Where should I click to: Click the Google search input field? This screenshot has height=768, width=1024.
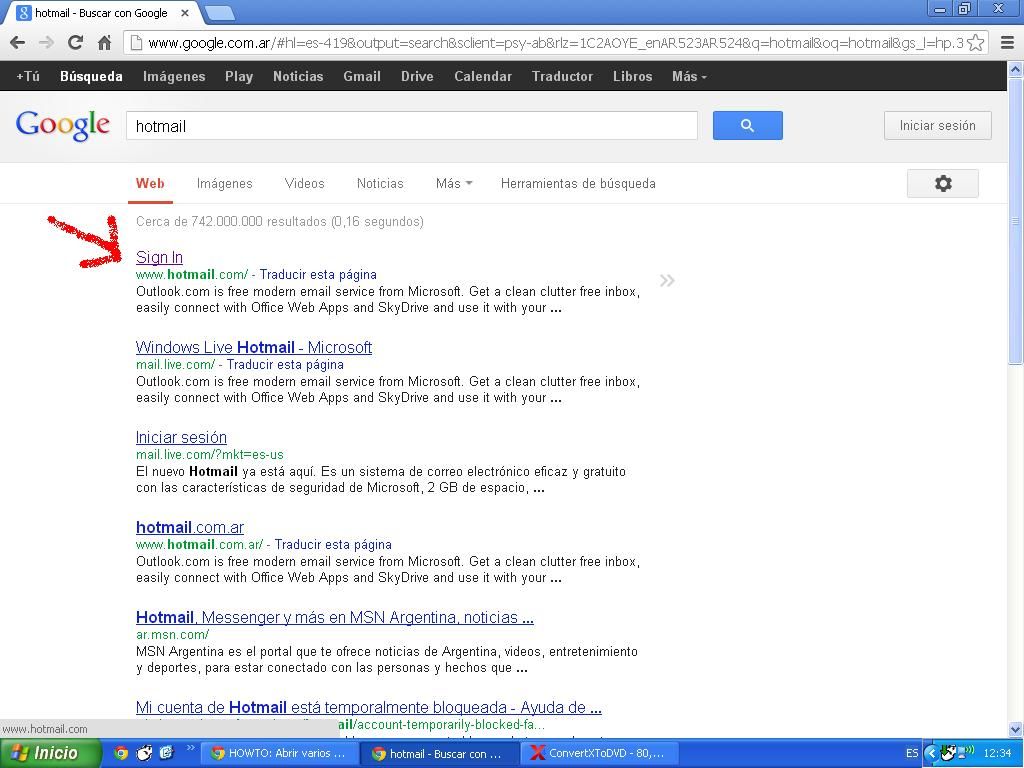tap(412, 125)
